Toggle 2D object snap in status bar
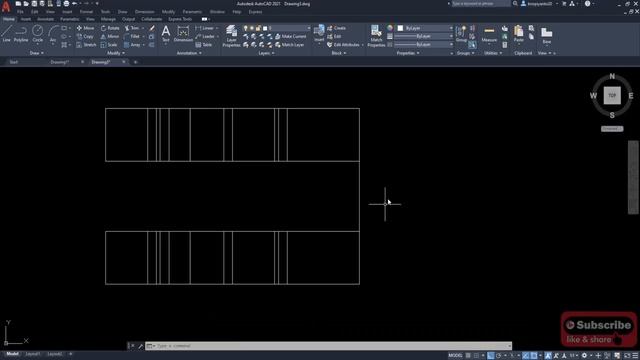Viewport: 640px width, 360px height. 533,356
